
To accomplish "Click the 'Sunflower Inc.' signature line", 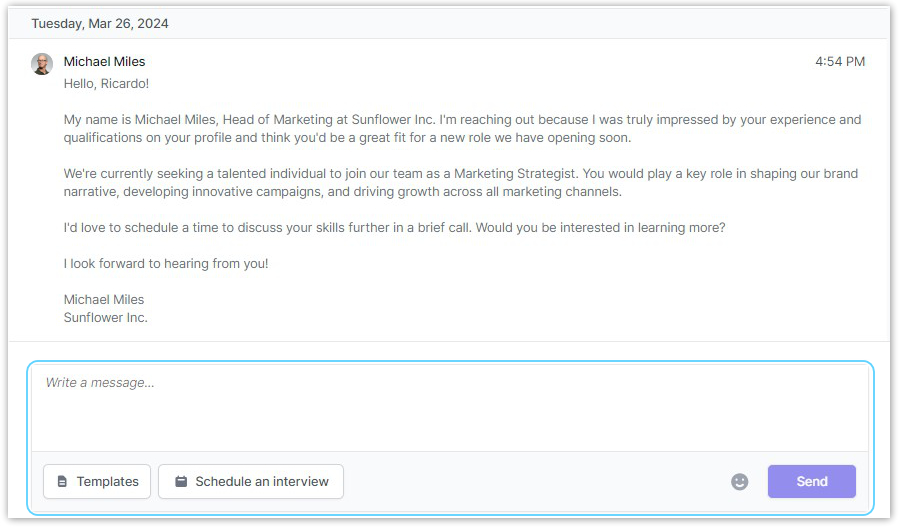I will (105, 318).
